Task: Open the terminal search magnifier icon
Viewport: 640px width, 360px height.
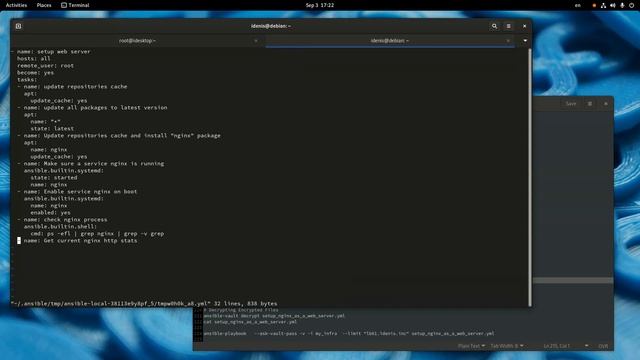Action: pos(494,26)
